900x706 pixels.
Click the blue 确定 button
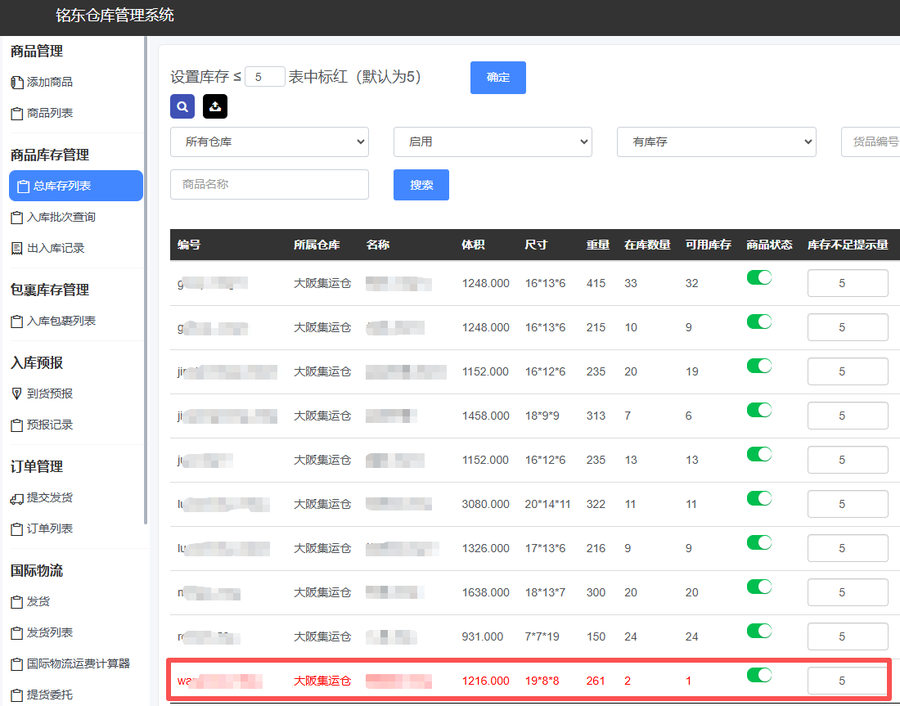tap(498, 77)
